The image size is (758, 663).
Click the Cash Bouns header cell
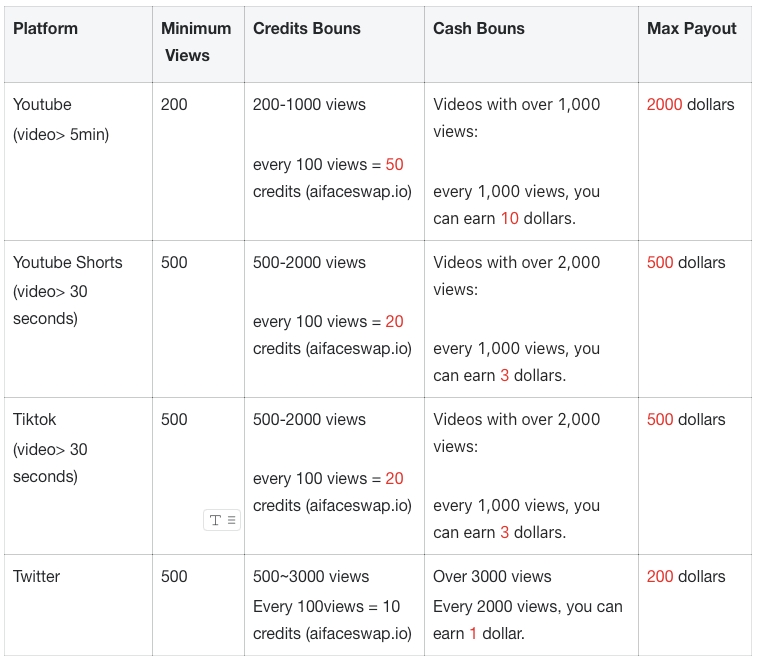531,44
